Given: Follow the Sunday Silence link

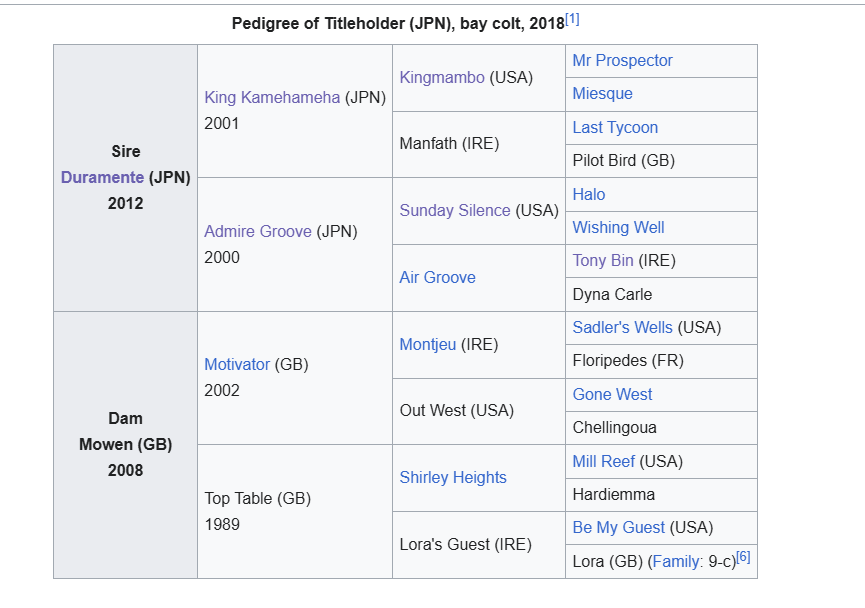Looking at the screenshot, I should [455, 211].
